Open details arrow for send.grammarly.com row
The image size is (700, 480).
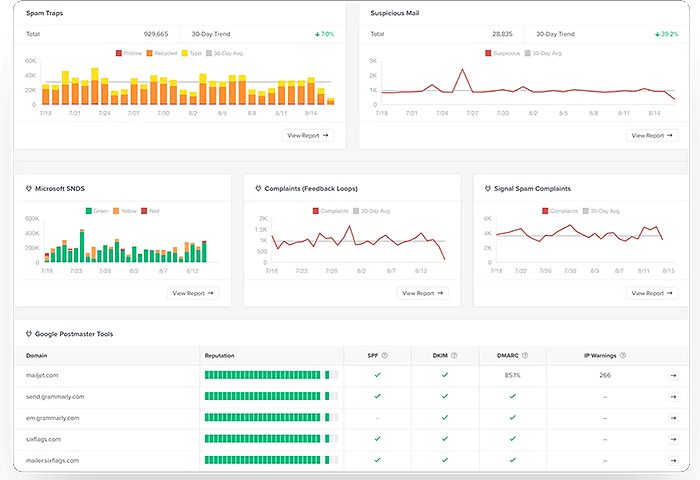point(673,396)
